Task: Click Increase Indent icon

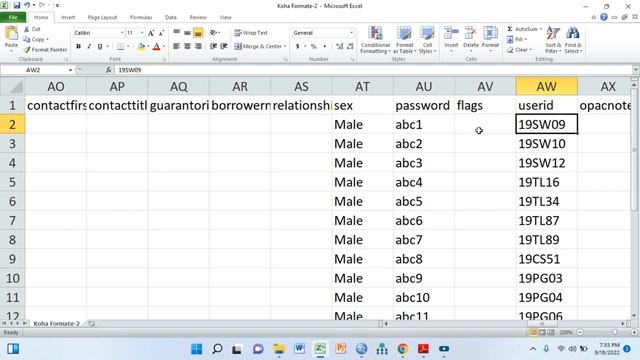Action: pos(224,47)
